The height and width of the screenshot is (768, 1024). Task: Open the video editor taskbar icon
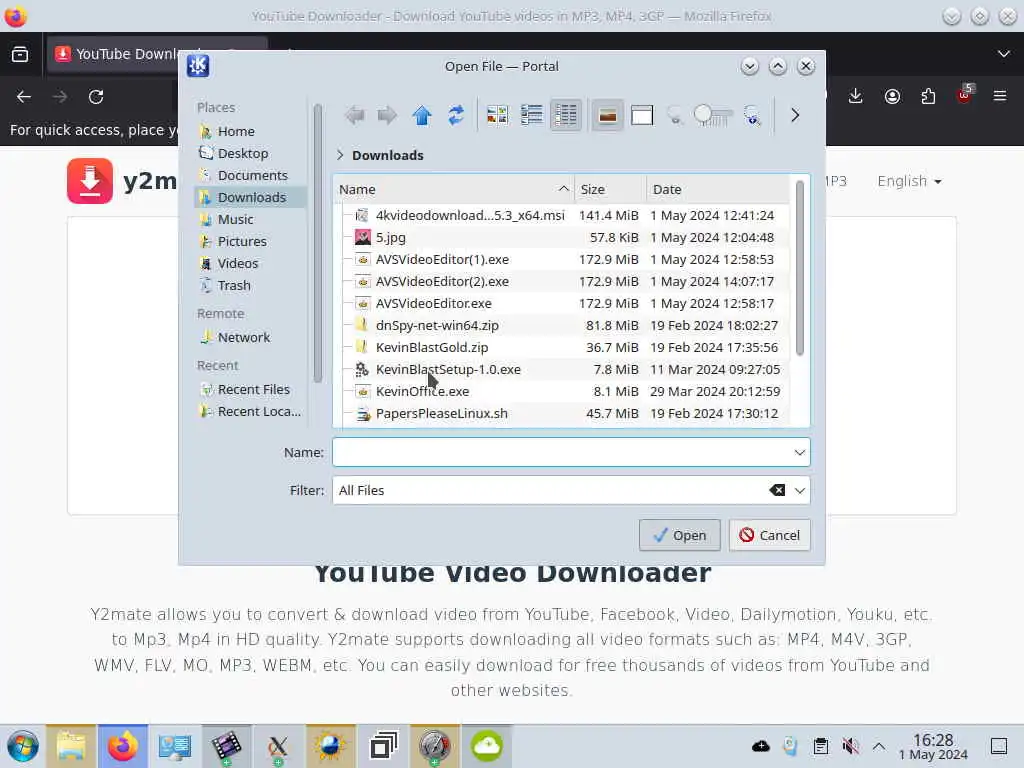pyautogui.click(x=226, y=746)
